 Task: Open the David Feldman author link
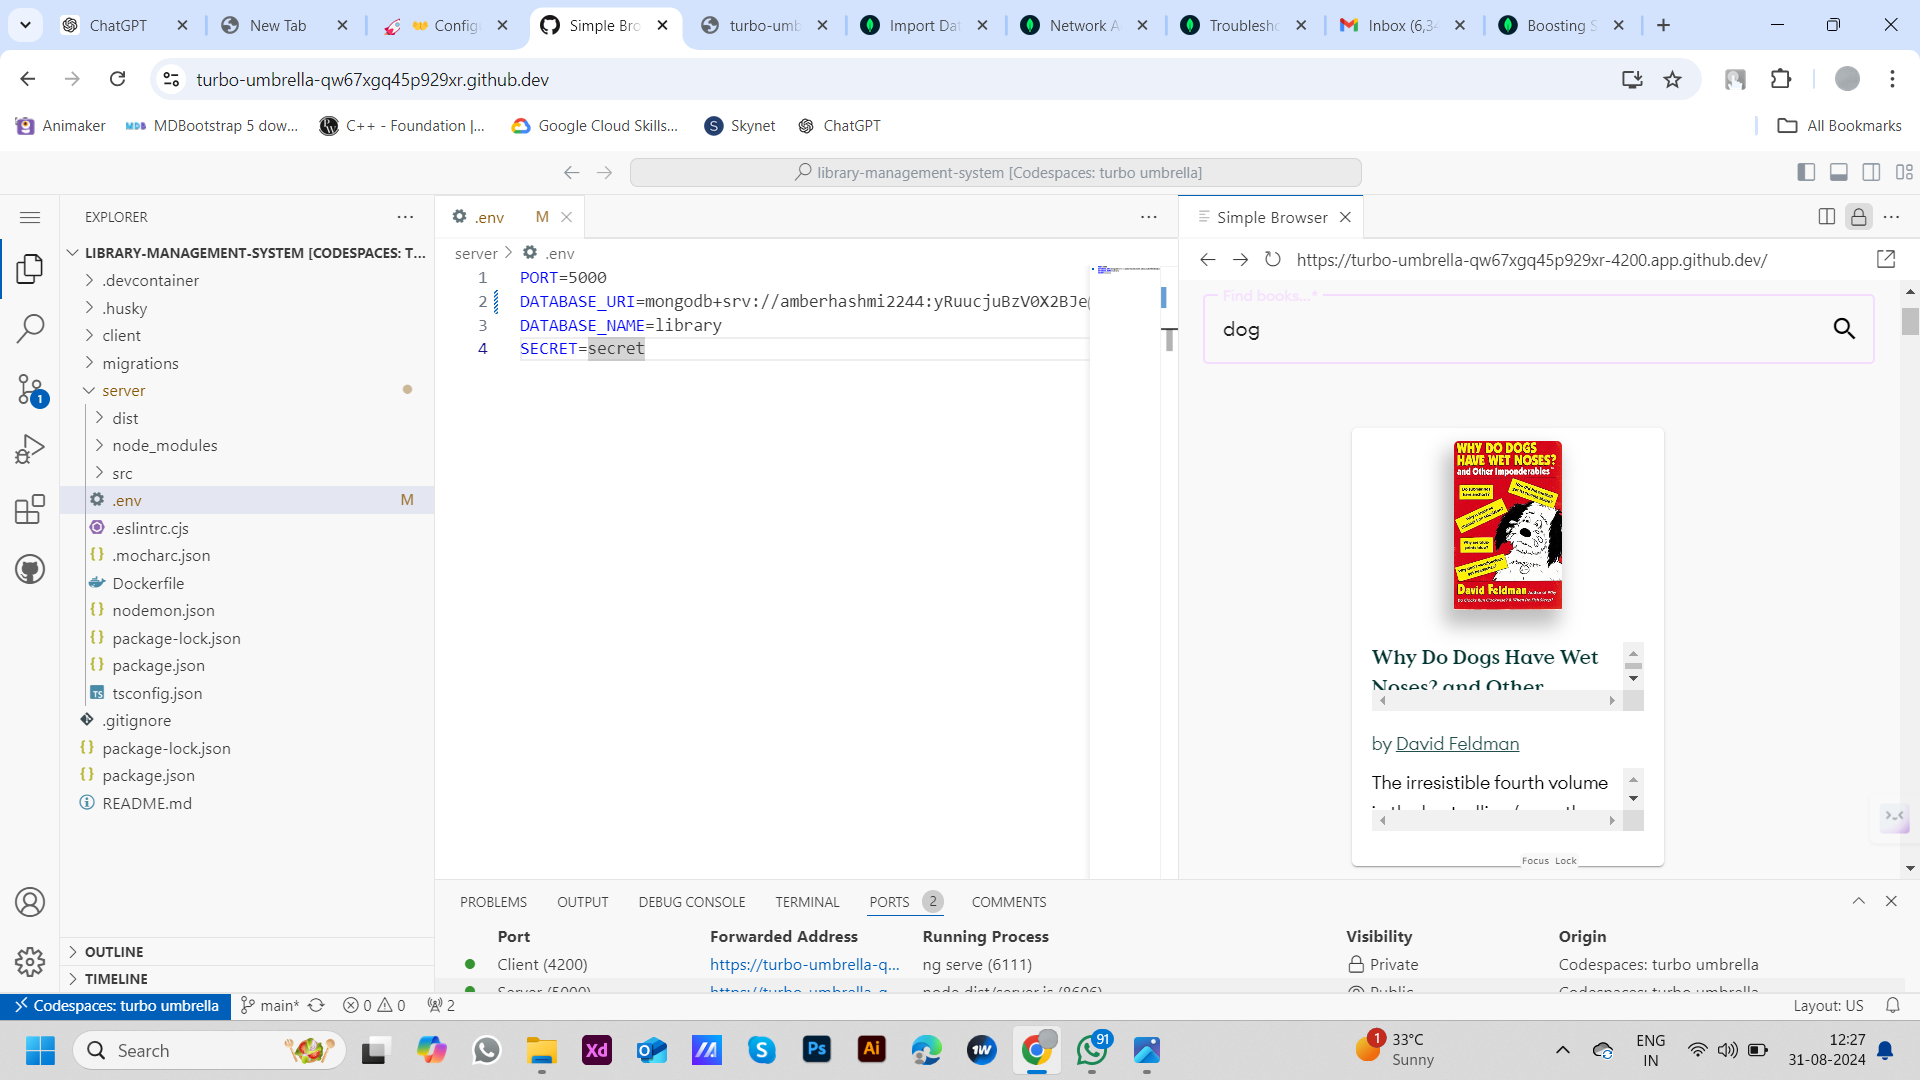click(x=1456, y=744)
